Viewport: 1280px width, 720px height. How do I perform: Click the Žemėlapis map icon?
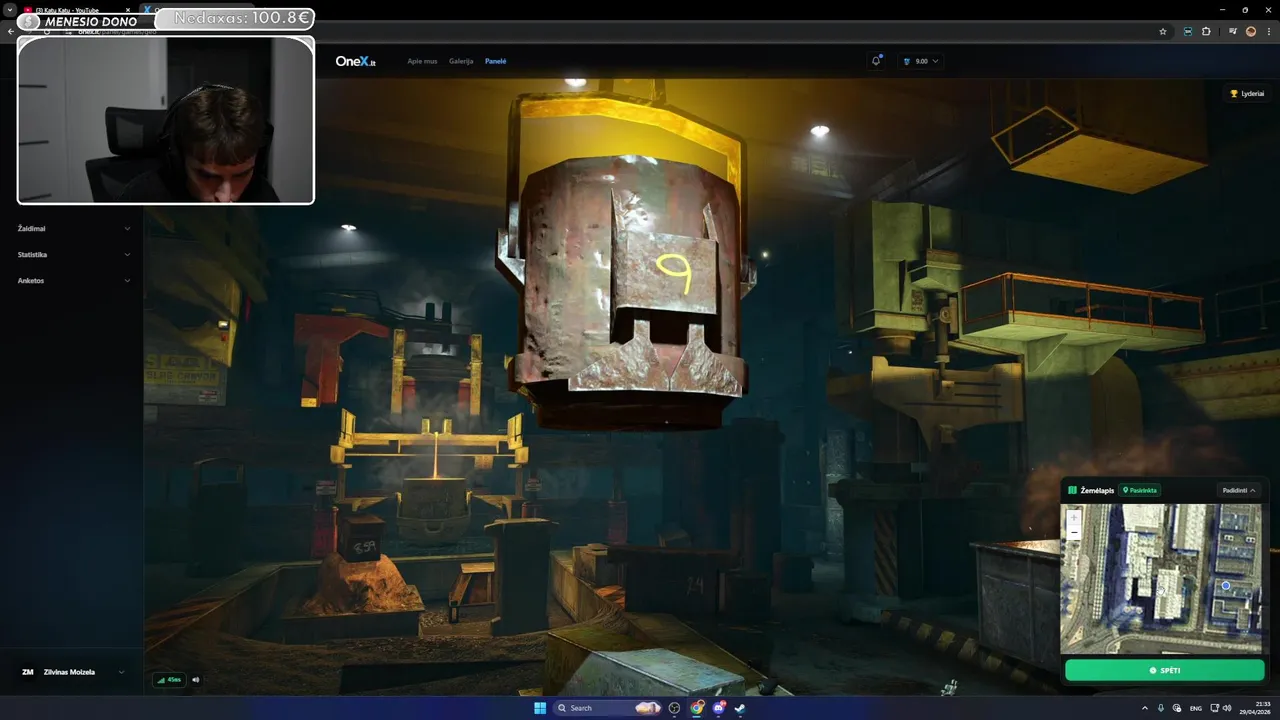(1073, 490)
